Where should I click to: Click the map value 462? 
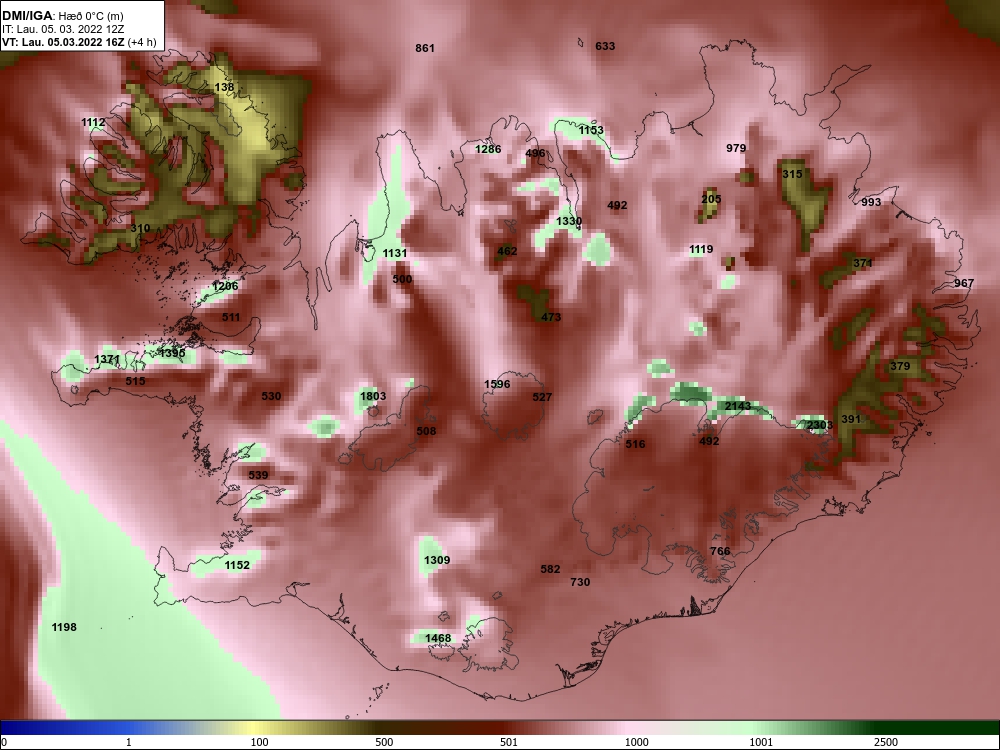(x=507, y=251)
